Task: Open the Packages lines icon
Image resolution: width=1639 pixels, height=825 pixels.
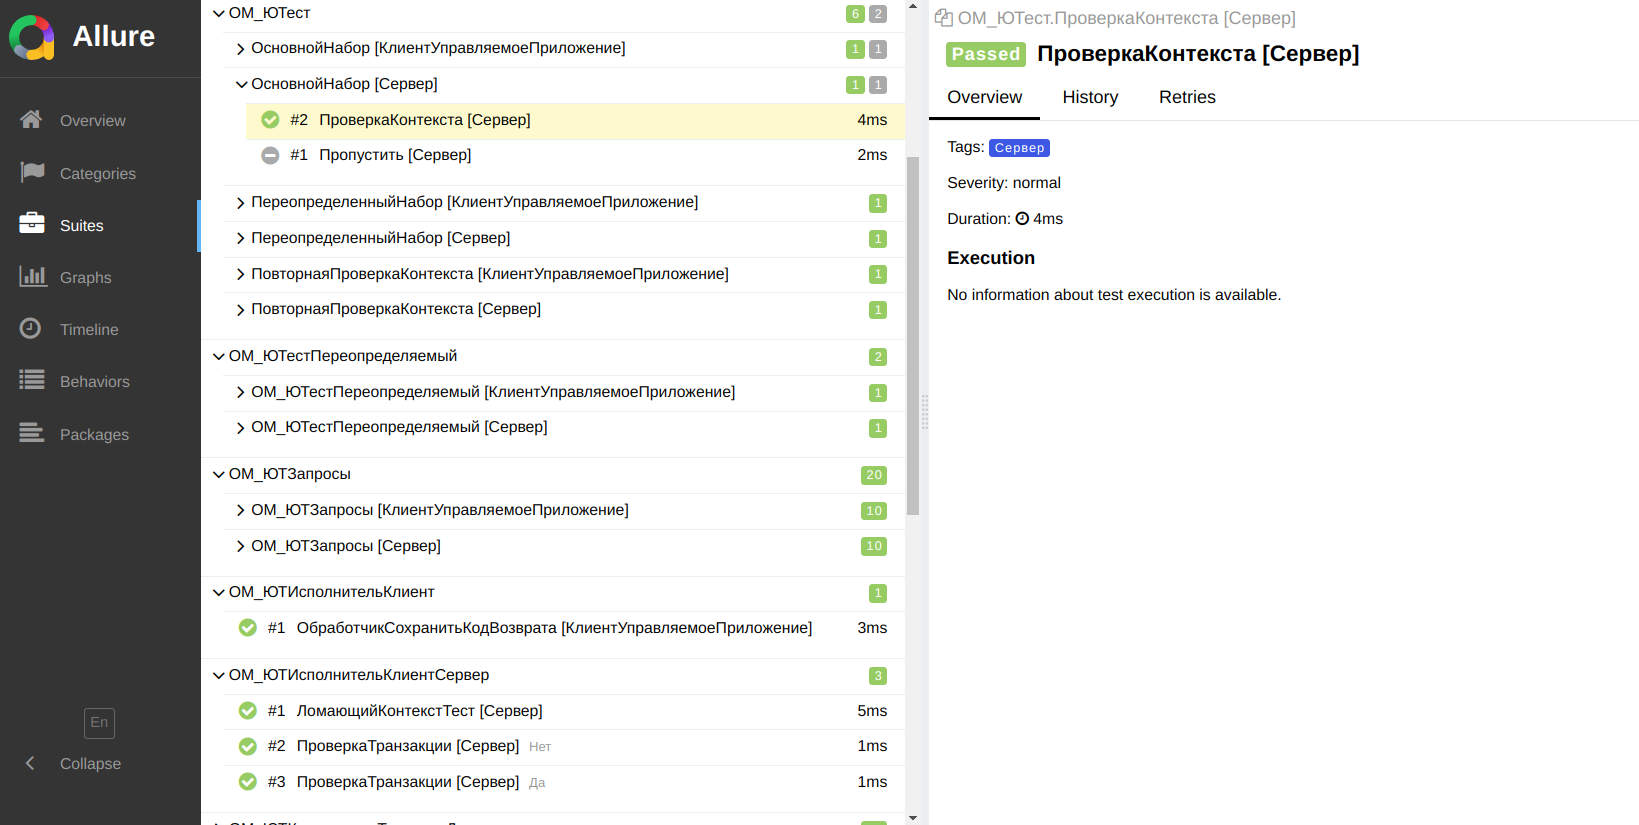Action: [x=32, y=432]
